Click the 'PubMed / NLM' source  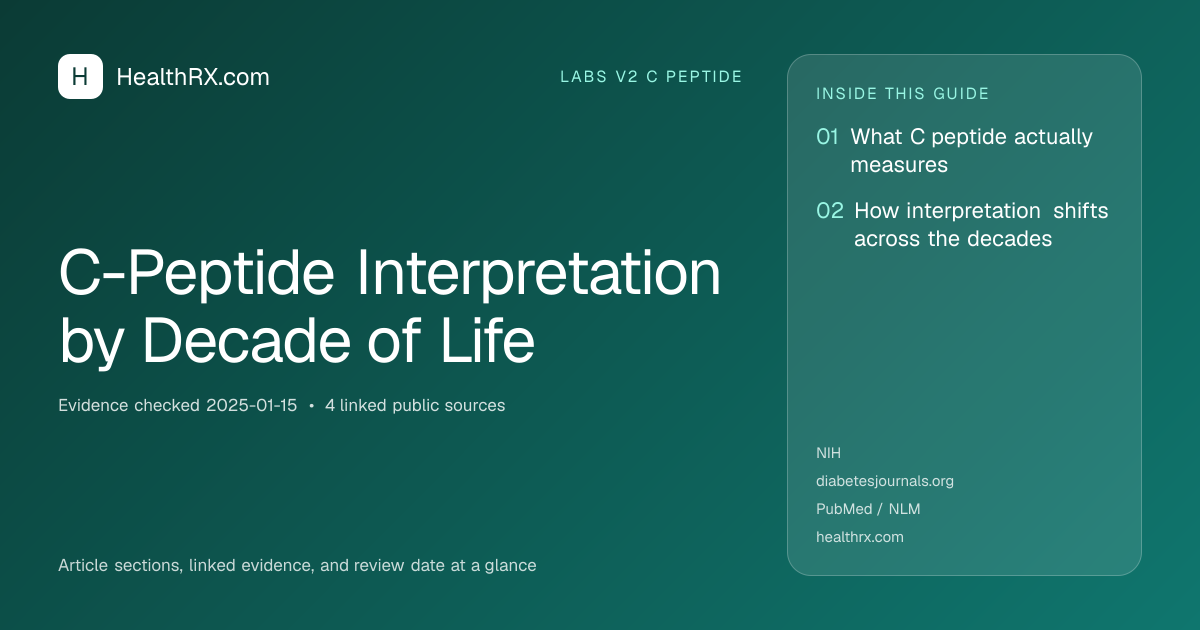(x=868, y=509)
